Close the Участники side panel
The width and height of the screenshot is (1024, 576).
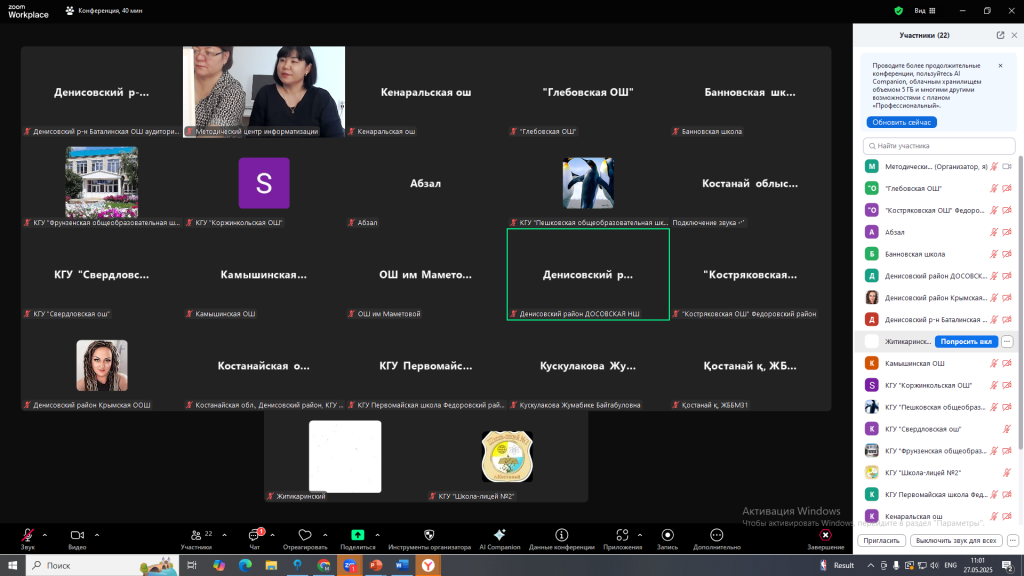point(1014,35)
